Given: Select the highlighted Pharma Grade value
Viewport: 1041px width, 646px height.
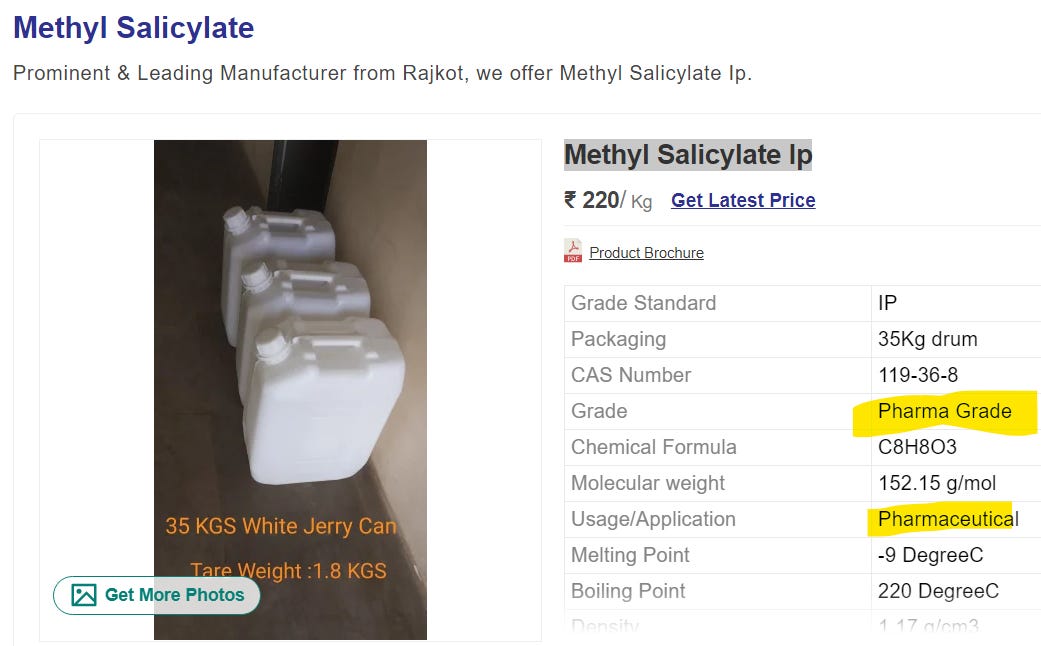Looking at the screenshot, I should (944, 411).
